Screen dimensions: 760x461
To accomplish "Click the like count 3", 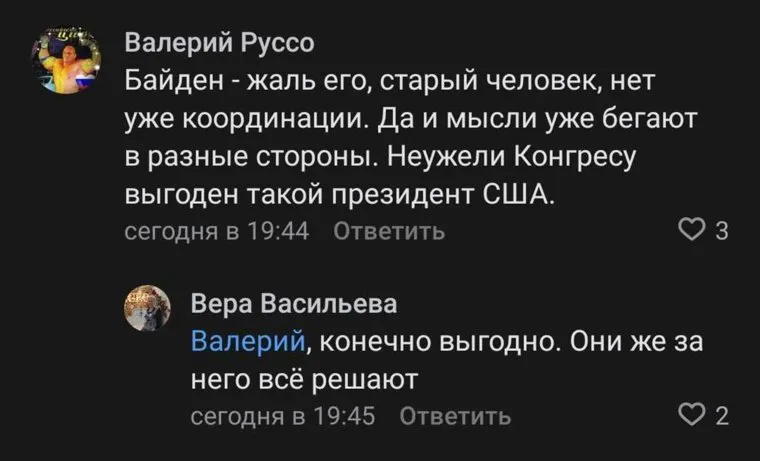I will pos(721,233).
